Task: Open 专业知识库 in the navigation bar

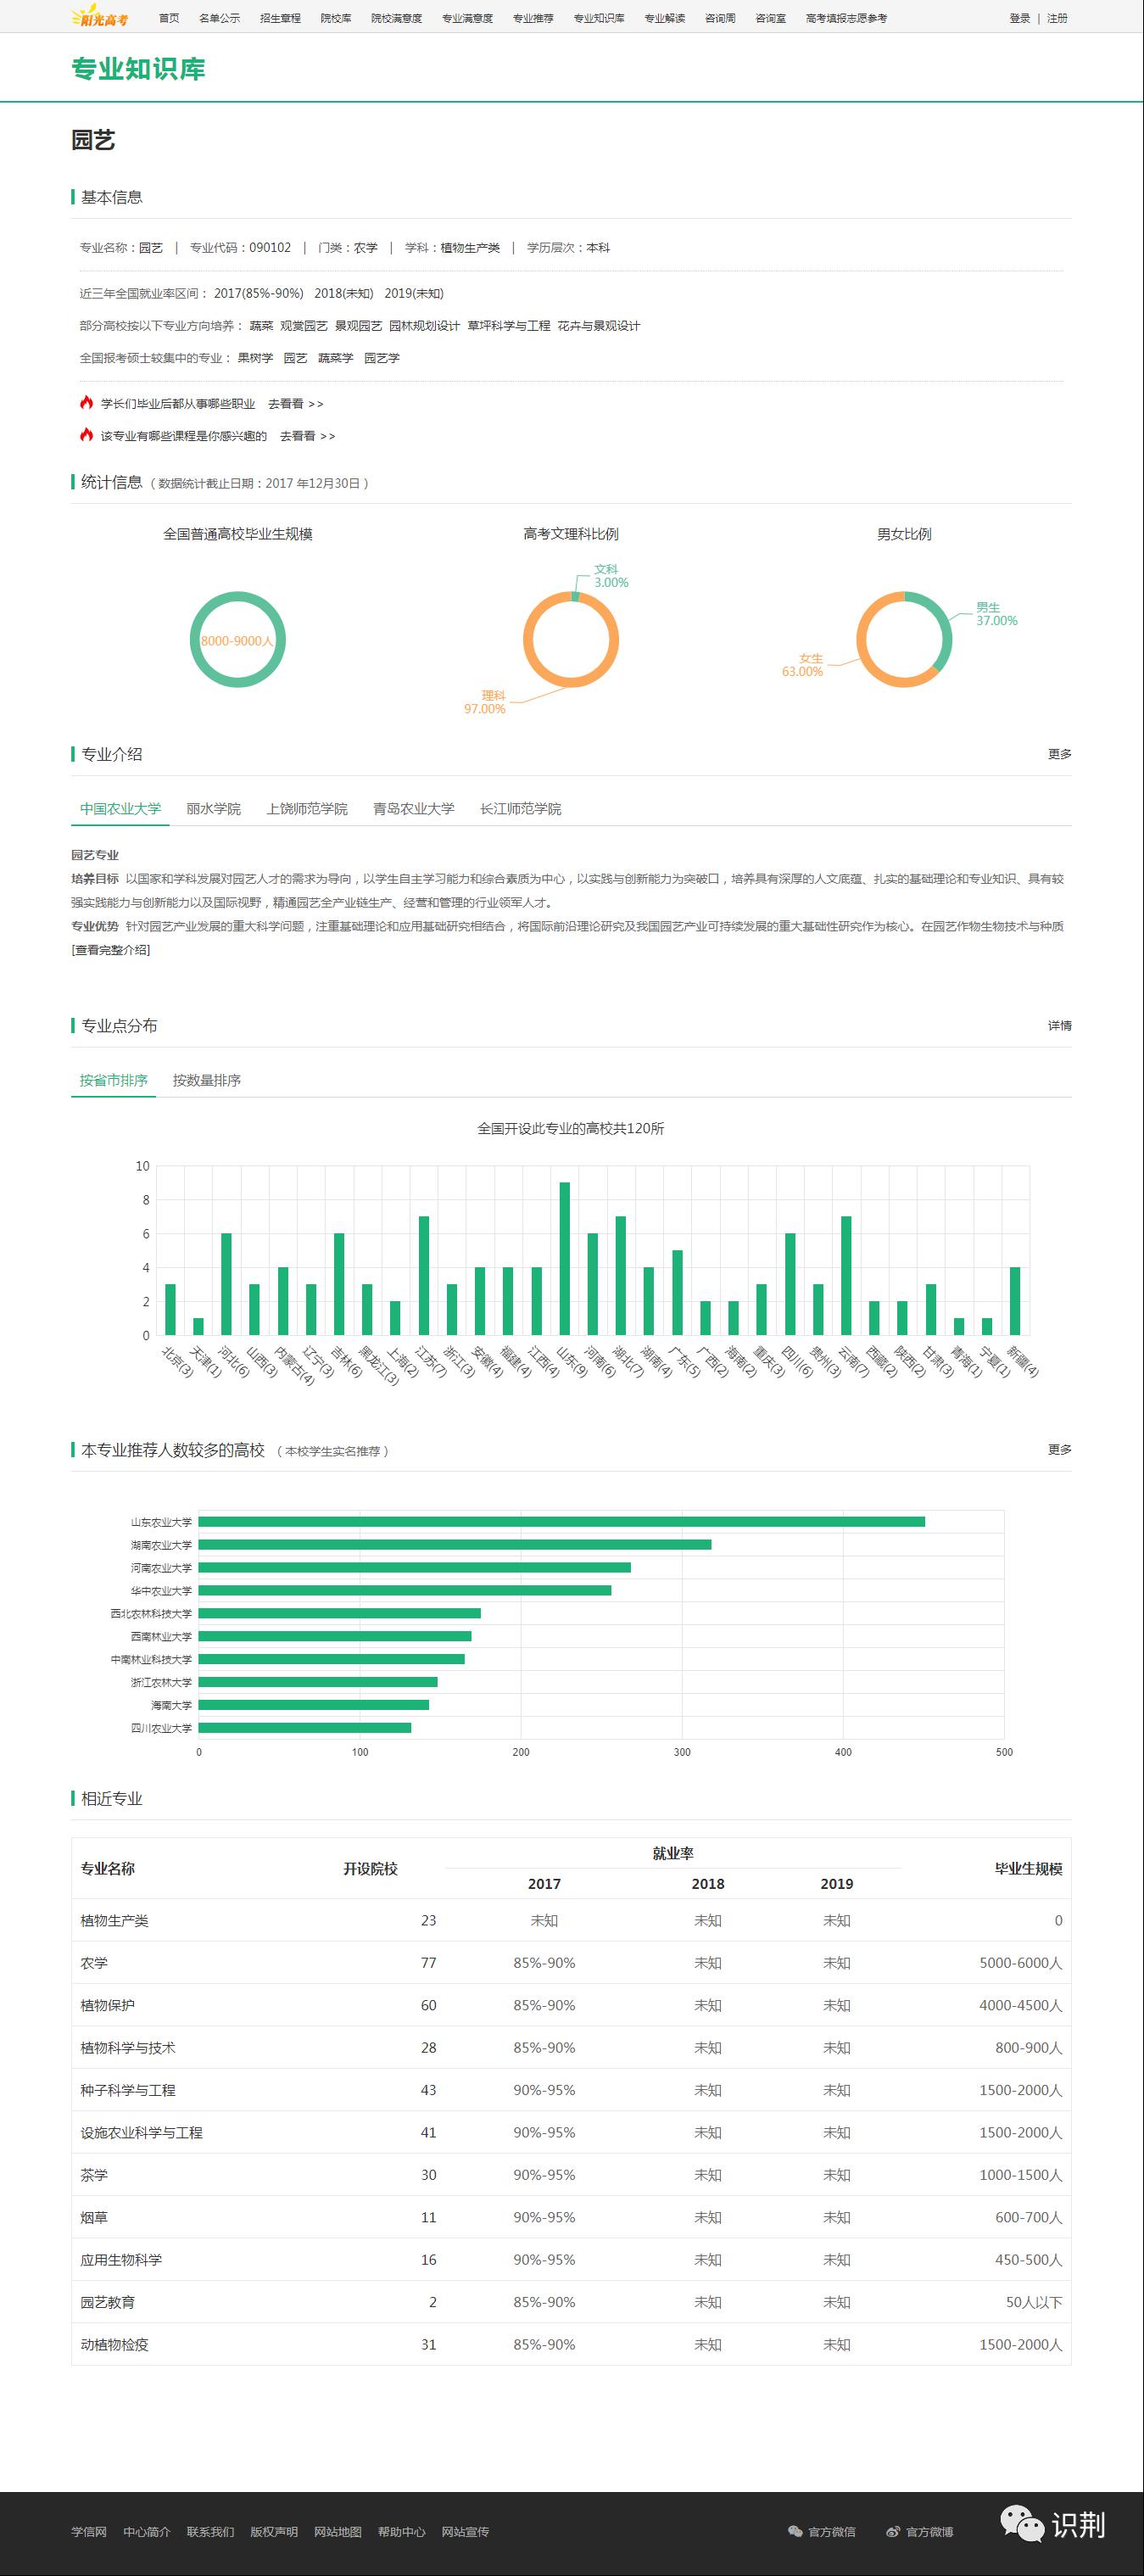Action: coord(599,18)
